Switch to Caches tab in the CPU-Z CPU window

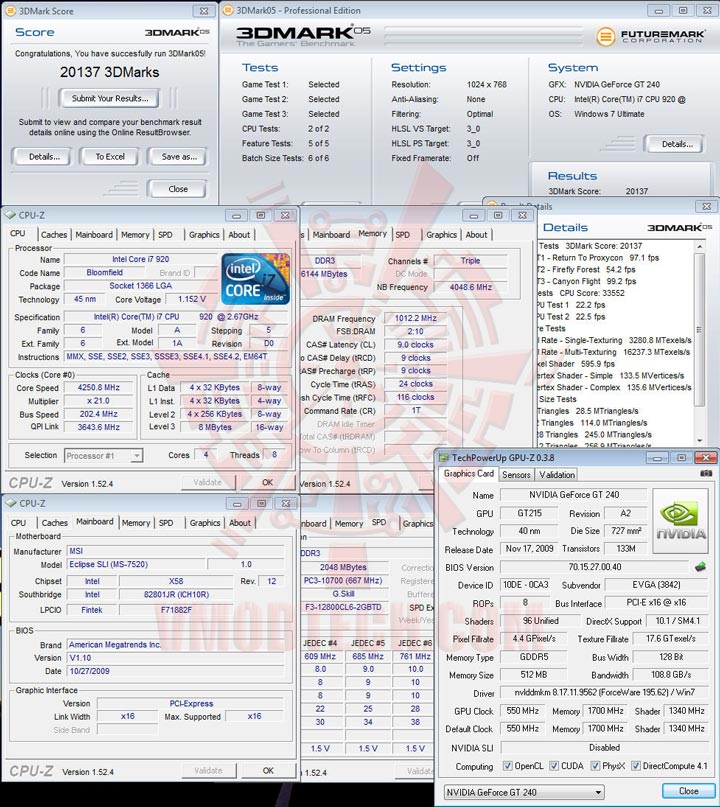pos(54,235)
